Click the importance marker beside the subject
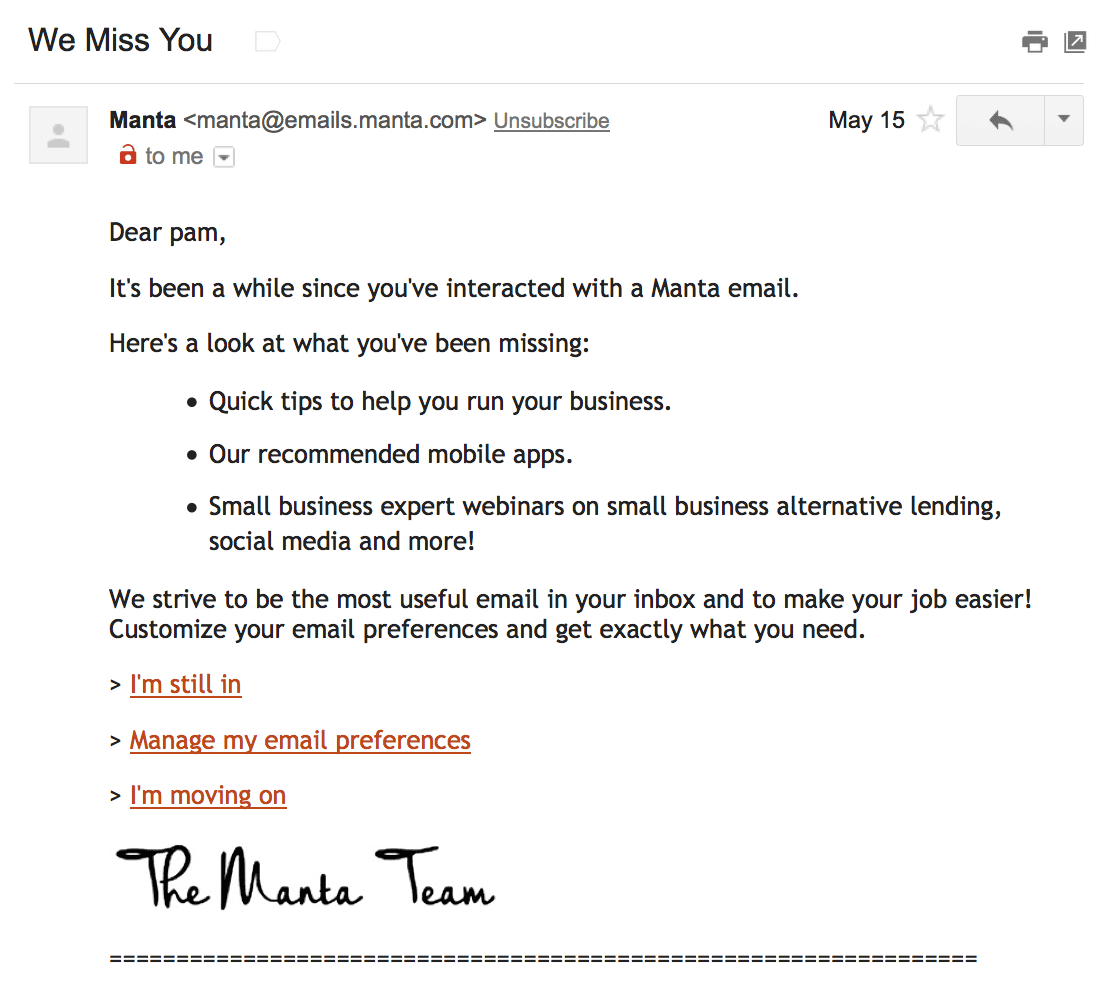Image resolution: width=1118 pixels, height=988 pixels. (267, 41)
